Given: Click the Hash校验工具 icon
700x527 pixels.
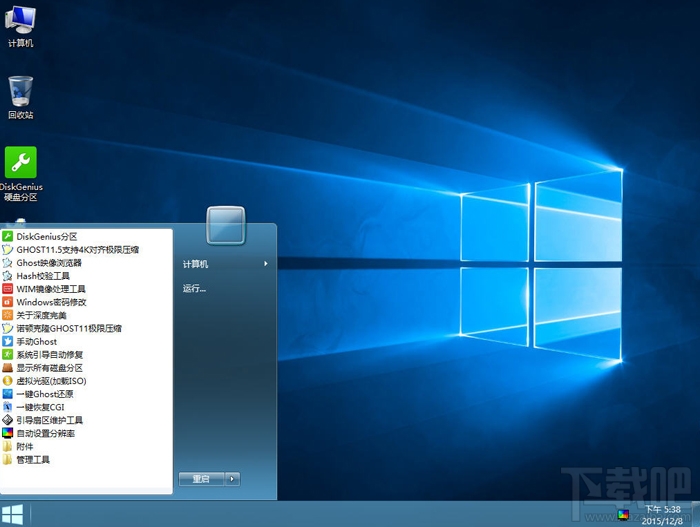Looking at the screenshot, I should (7, 276).
